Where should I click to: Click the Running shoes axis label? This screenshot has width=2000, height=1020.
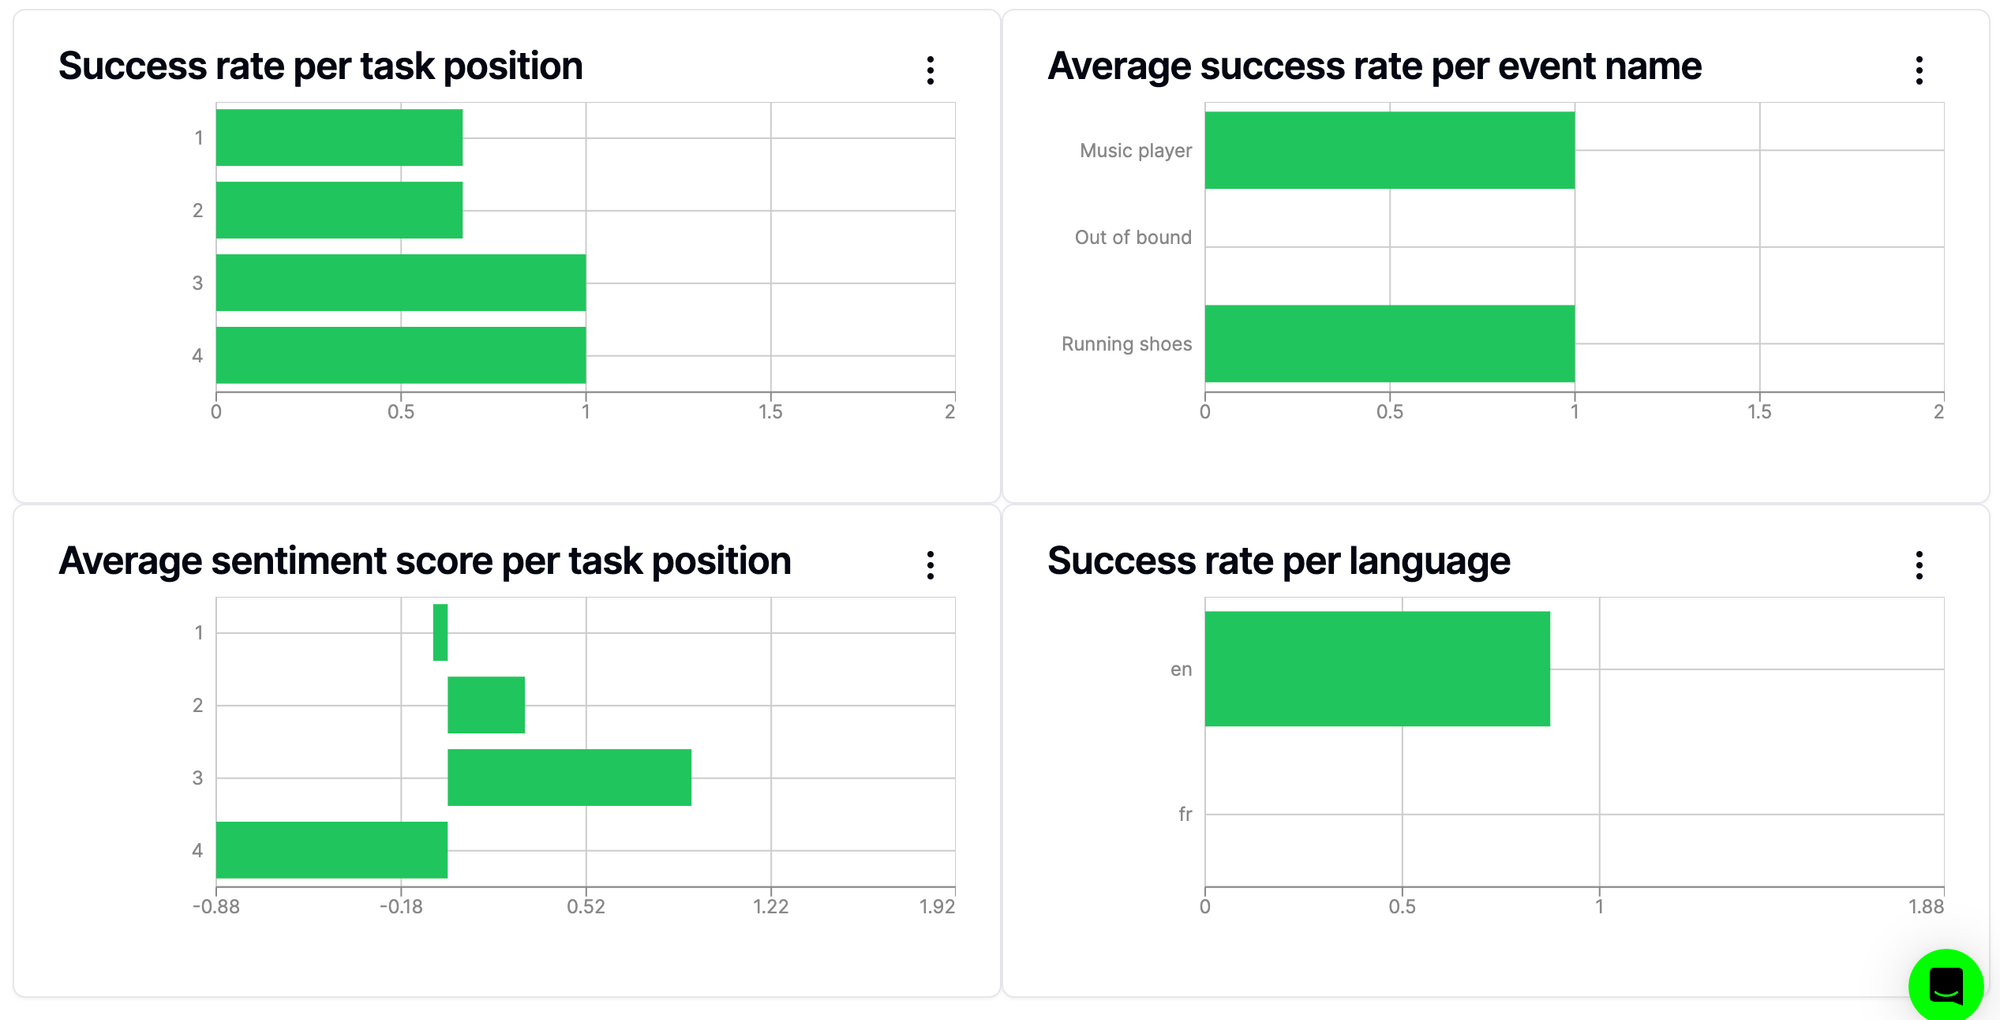click(x=1127, y=344)
